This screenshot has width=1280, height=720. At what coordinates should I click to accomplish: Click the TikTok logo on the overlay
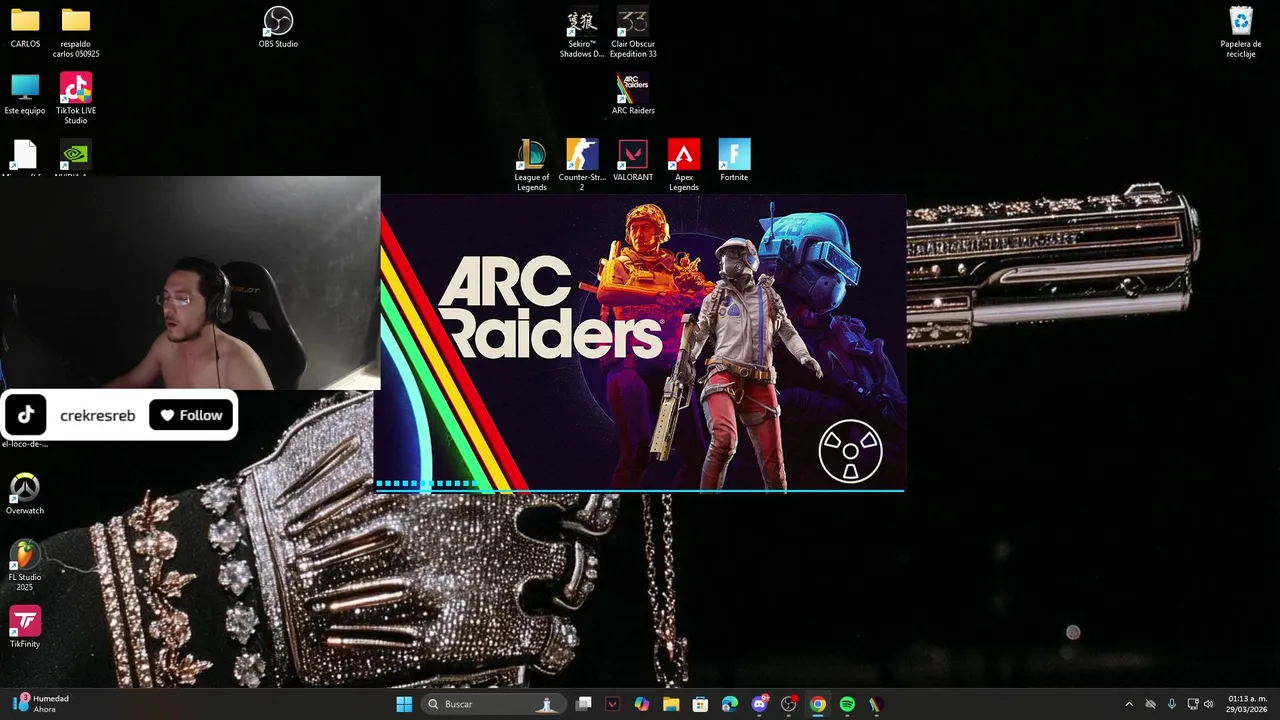pyautogui.click(x=26, y=415)
